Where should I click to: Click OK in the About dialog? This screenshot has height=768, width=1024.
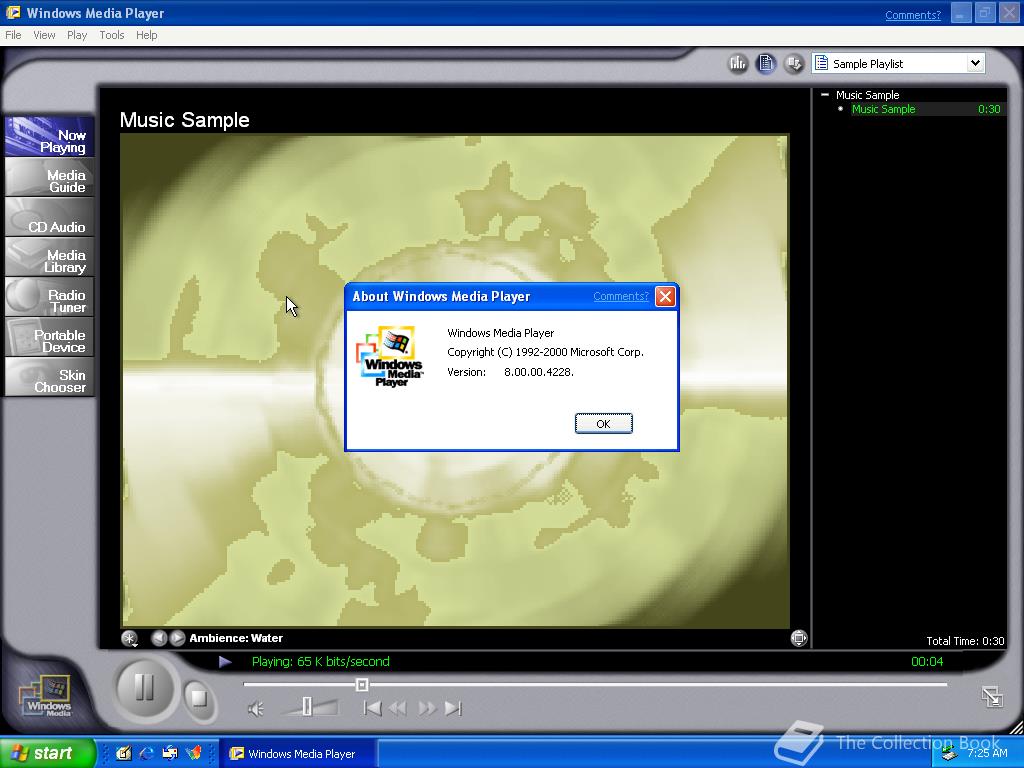(x=603, y=424)
